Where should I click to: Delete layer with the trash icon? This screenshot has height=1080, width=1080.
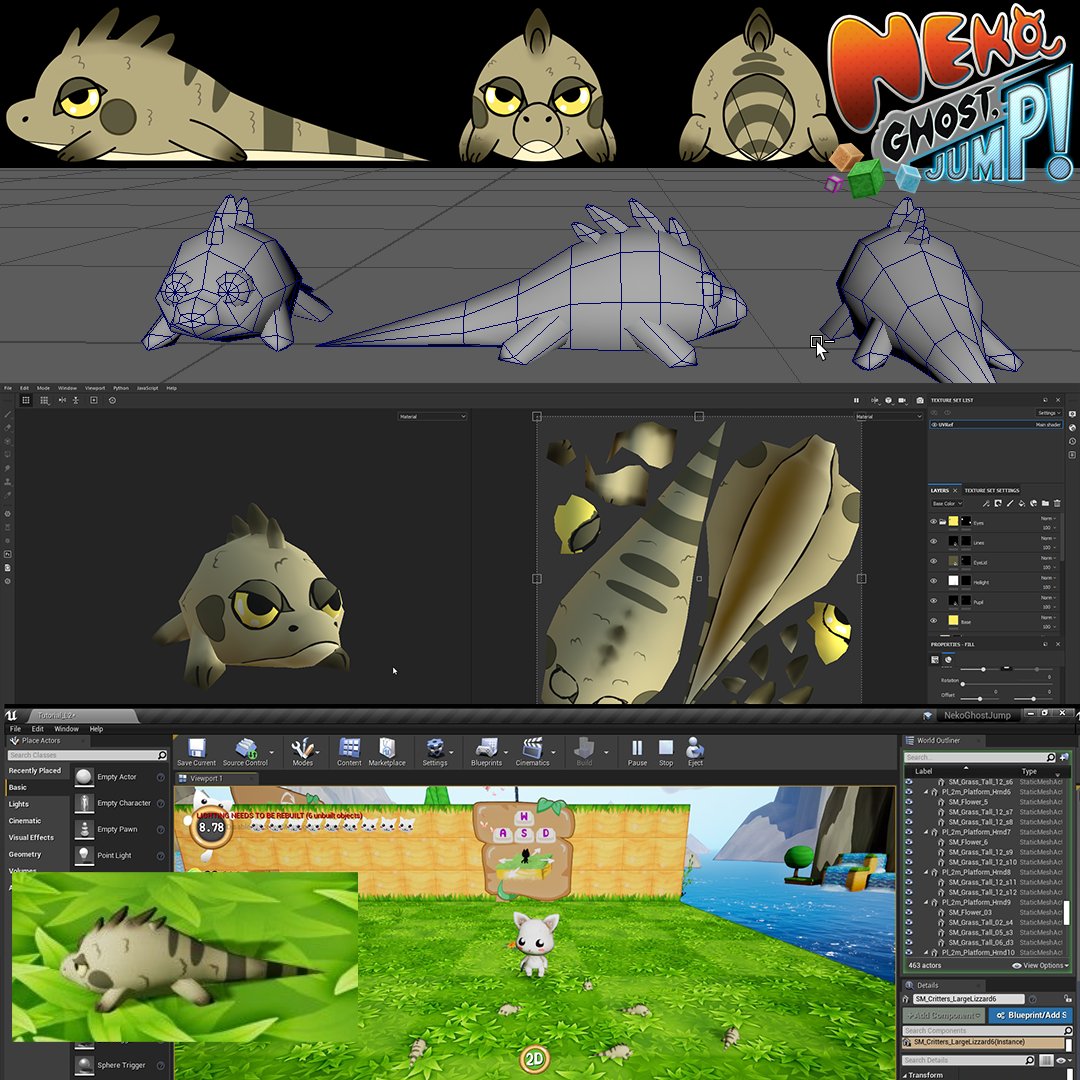pyautogui.click(x=1057, y=503)
